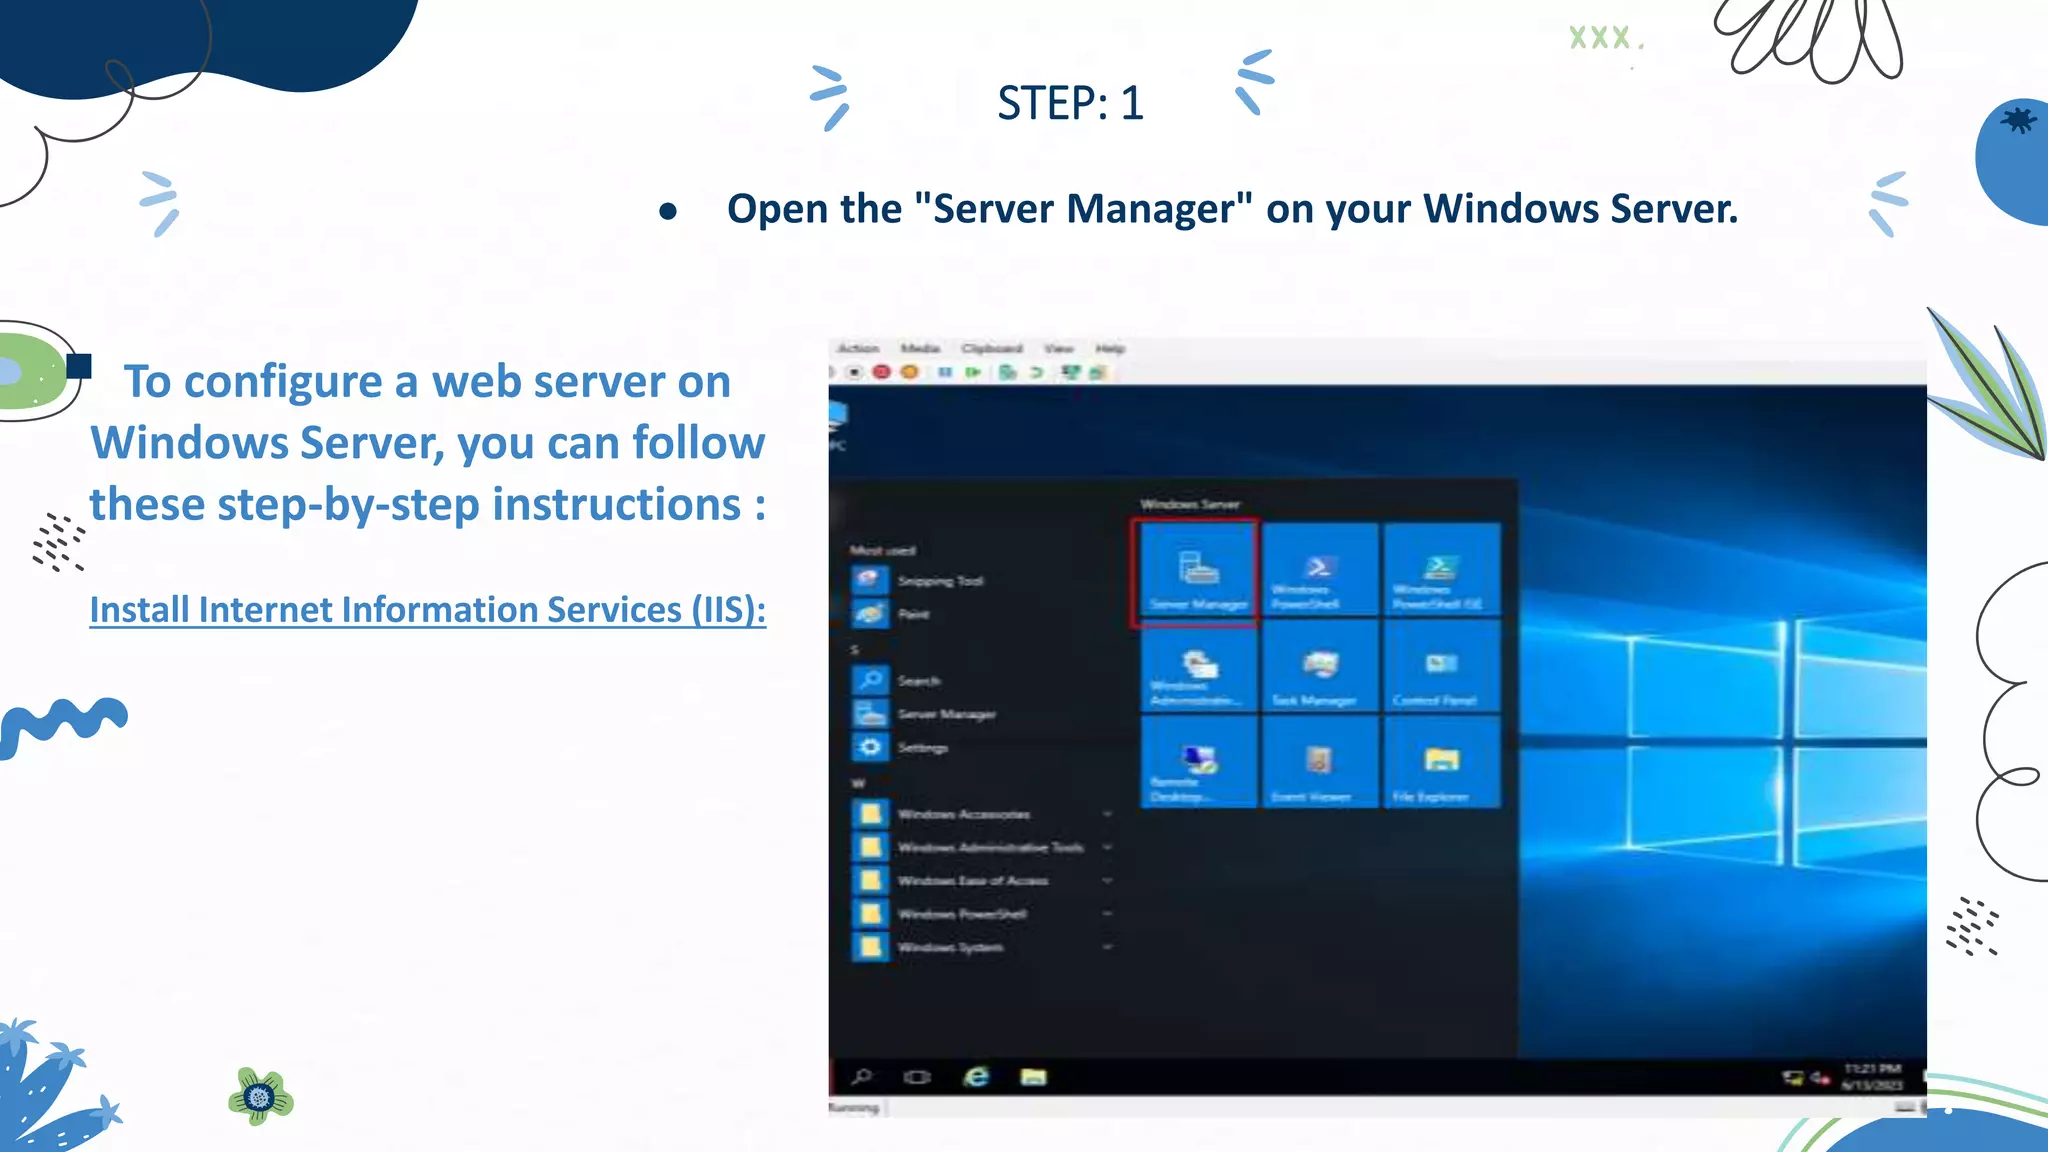Click the red Shut Down toolbar button
The image size is (2048, 1152).
pyautogui.click(x=881, y=372)
